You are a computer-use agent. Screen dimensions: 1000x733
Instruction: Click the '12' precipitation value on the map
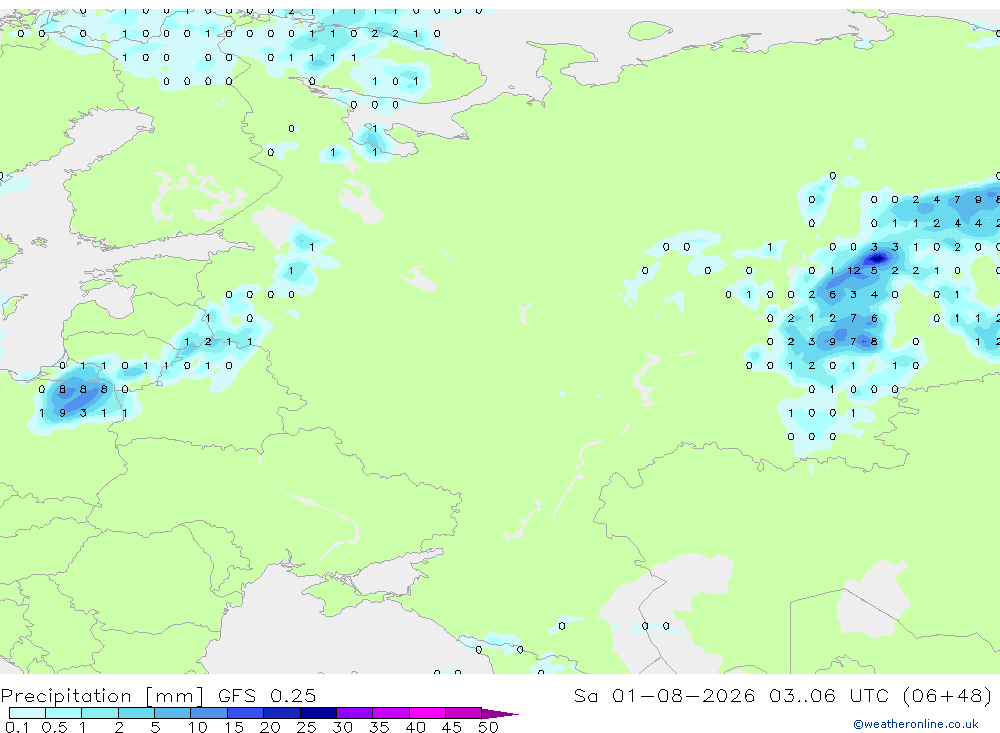tap(853, 270)
